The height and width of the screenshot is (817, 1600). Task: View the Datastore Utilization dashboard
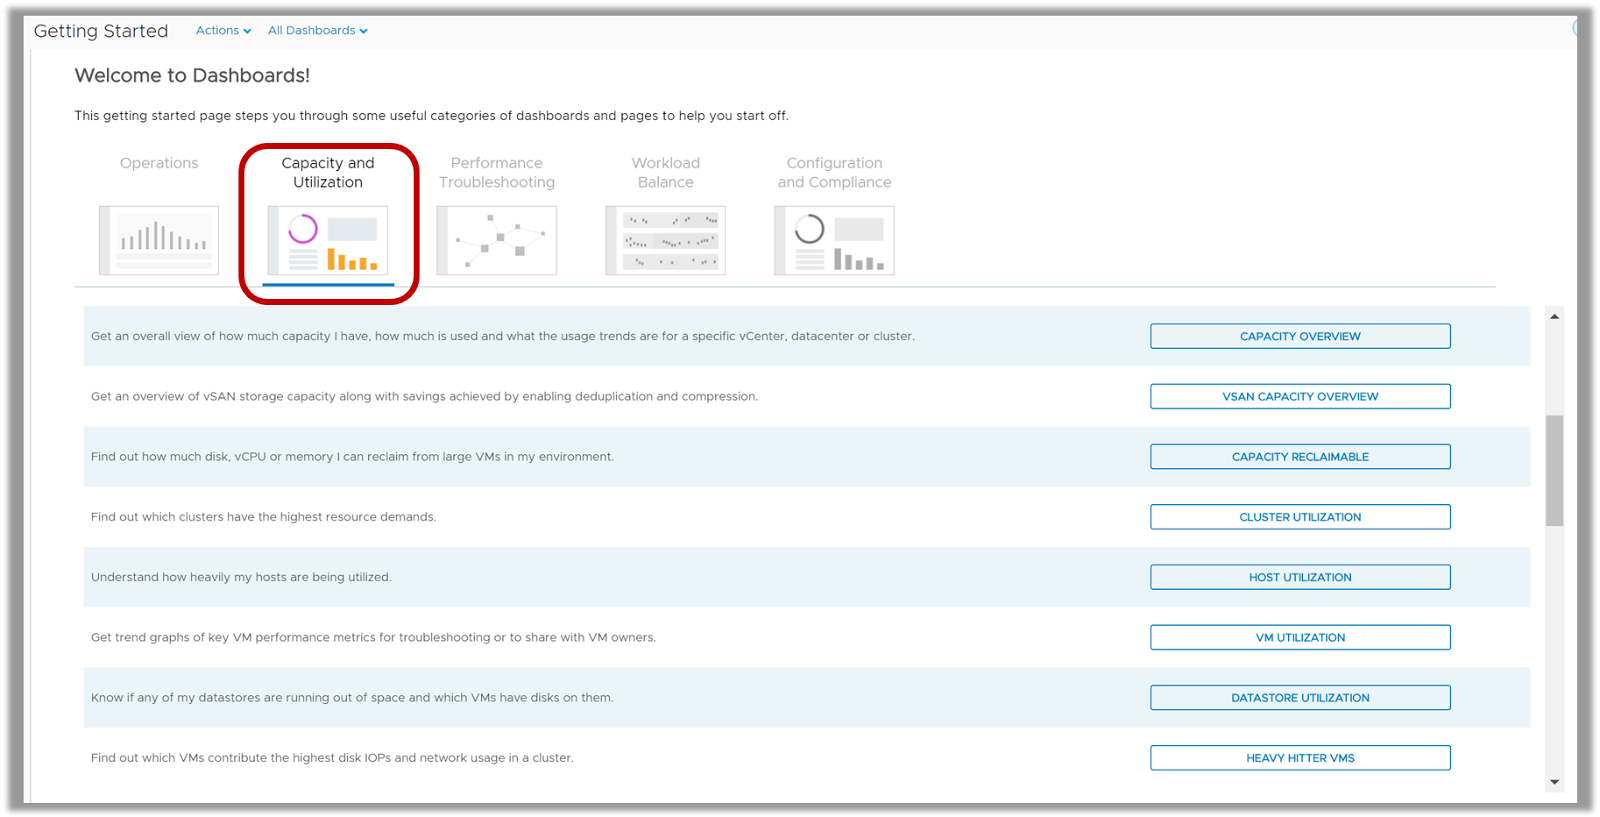[x=1300, y=697]
